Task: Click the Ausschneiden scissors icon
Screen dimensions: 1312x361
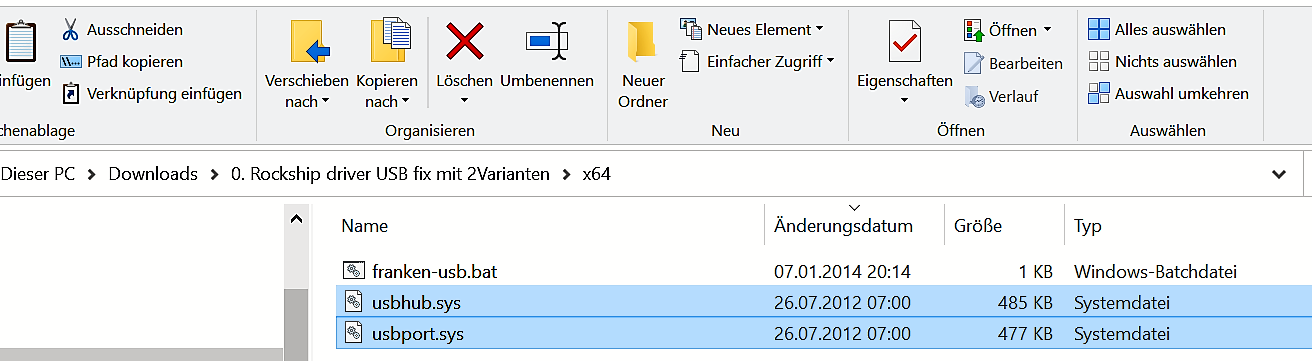Action: [70, 29]
